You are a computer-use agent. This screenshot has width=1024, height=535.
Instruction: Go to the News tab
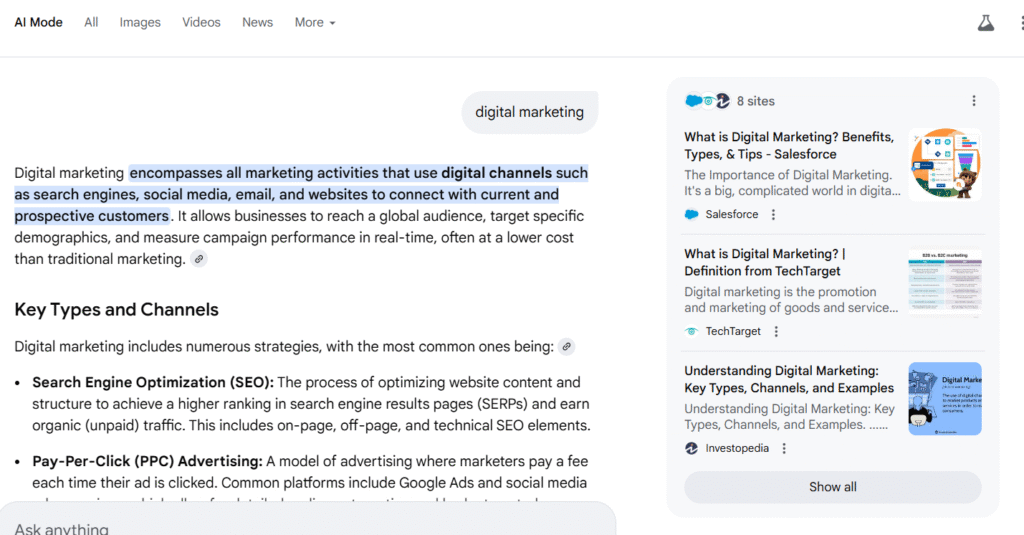coord(257,22)
